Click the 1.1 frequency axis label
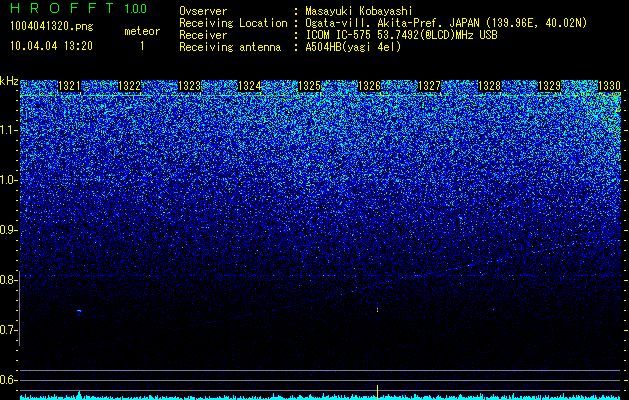 pyautogui.click(x=7, y=130)
